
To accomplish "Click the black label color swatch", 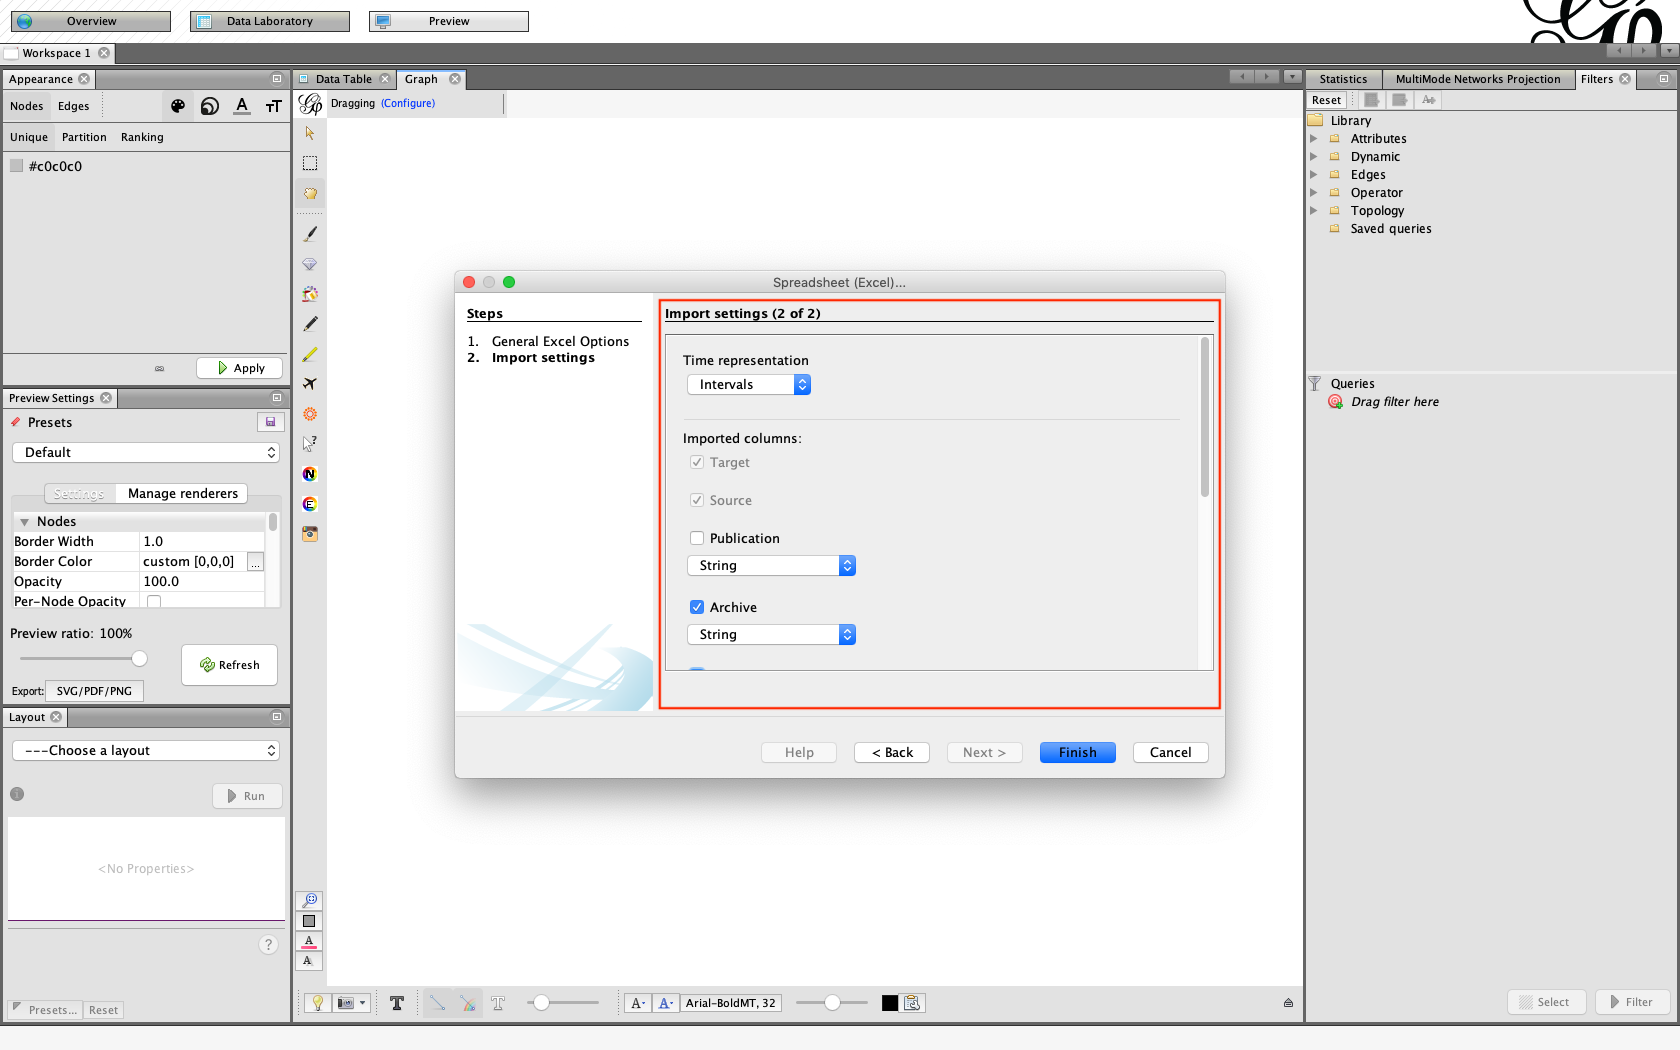I will [890, 1003].
